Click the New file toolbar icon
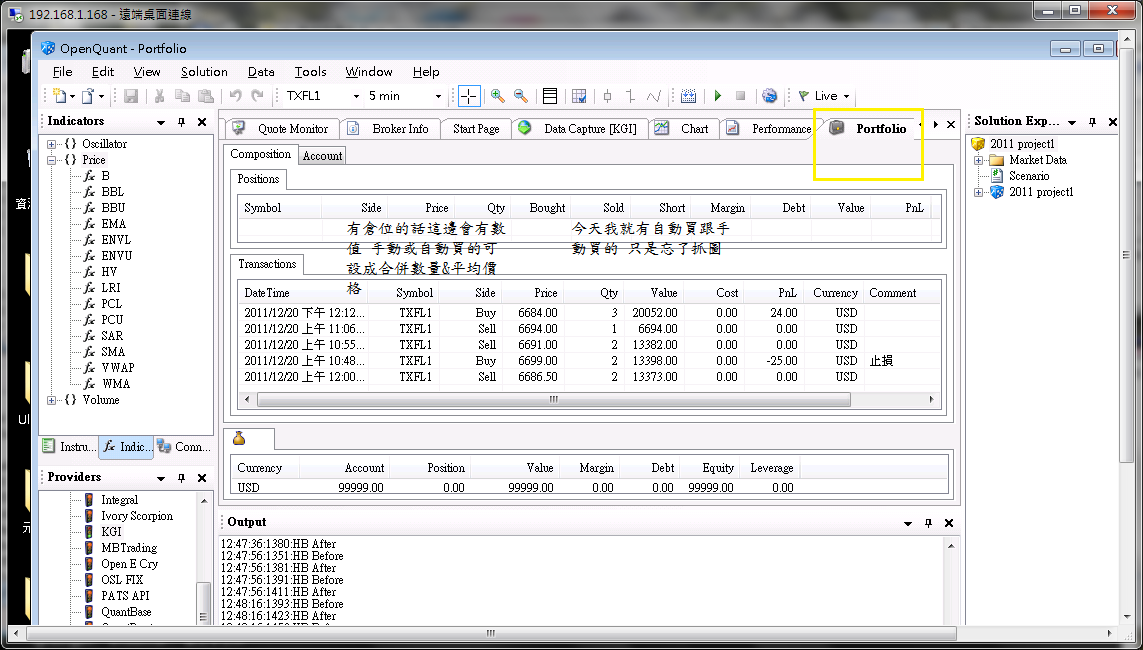Screen dimensions: 1143x650 point(60,96)
